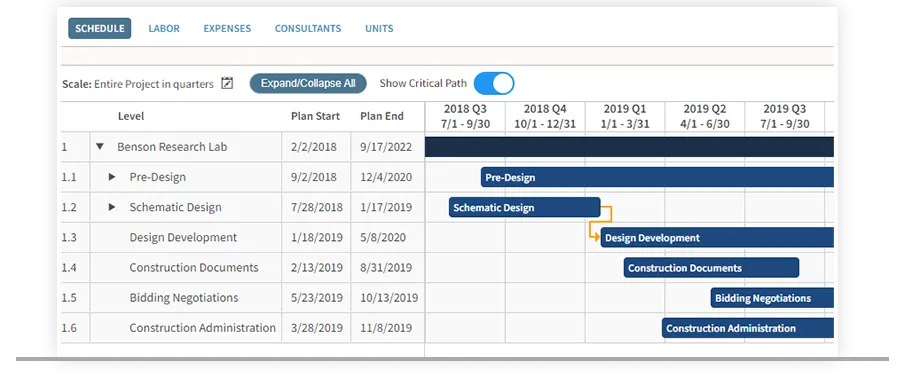Expand the Pre-Design row arrow
The image size is (911, 385).
(x=112, y=177)
